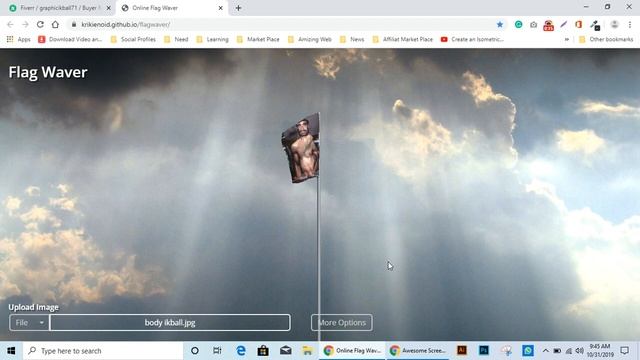Open Microsoft Store from the taskbar
Image resolution: width=640 pixels, height=360 pixels.
click(263, 351)
